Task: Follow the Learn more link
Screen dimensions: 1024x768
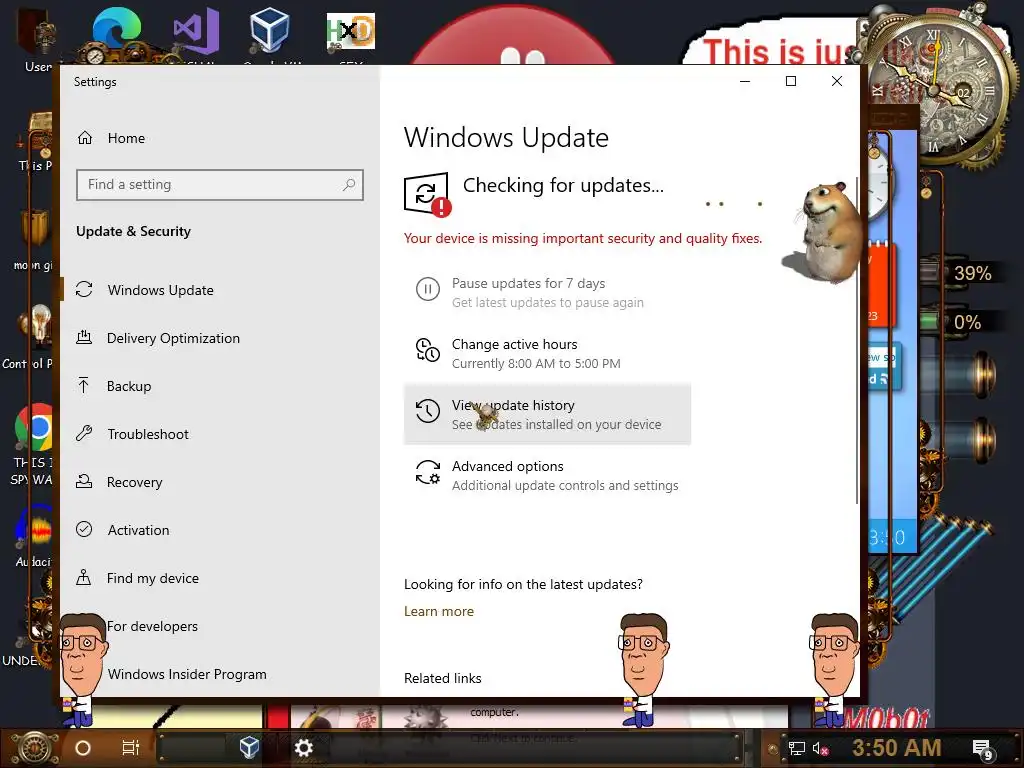Action: (x=439, y=611)
